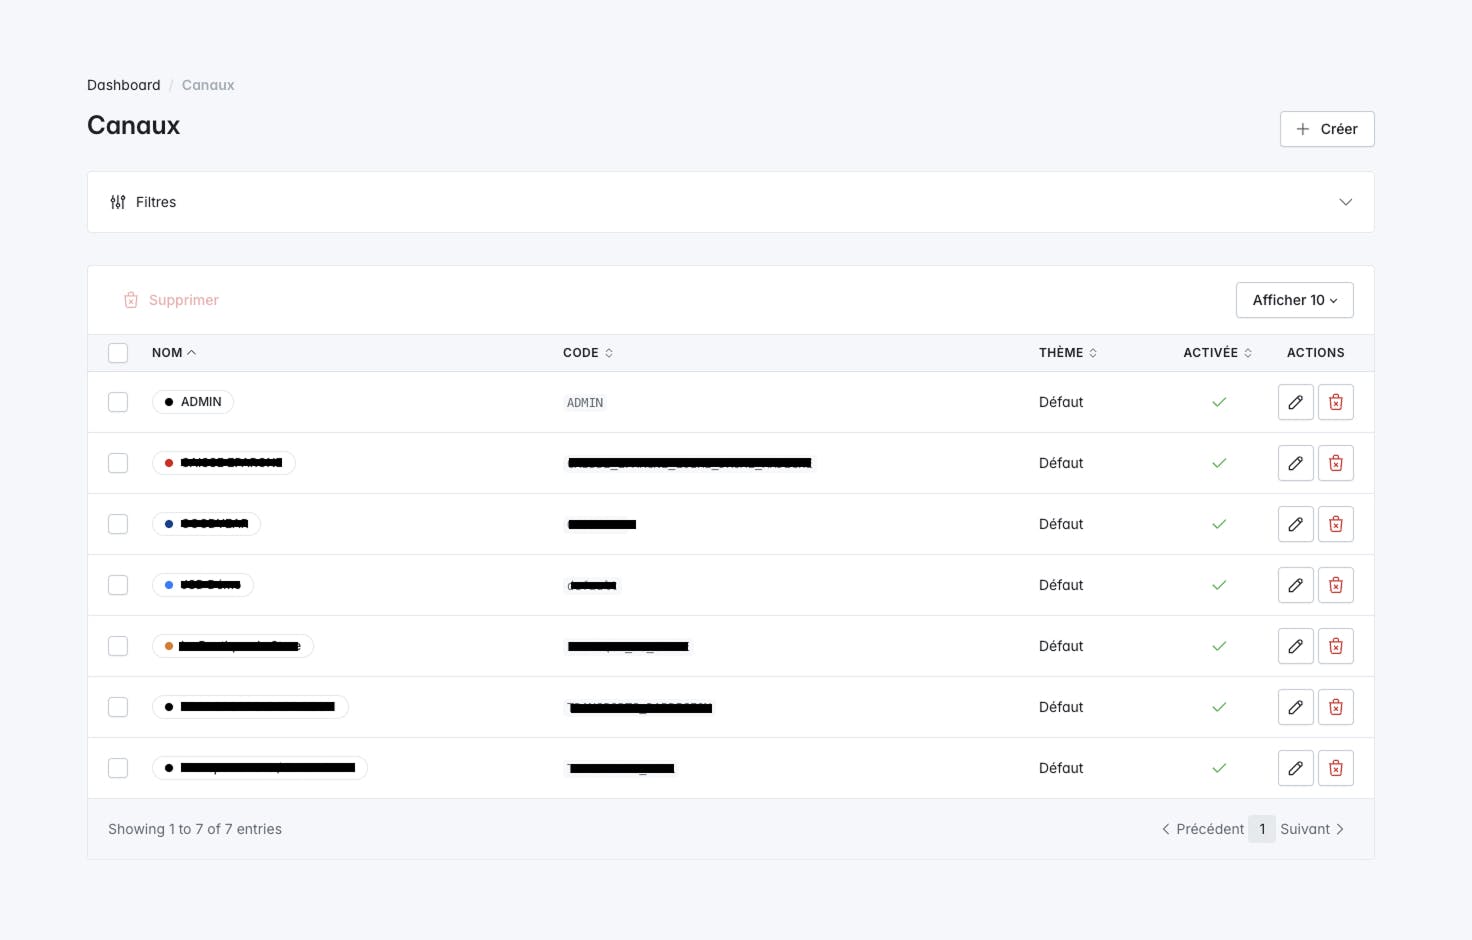Click the Canaux breadcrumb item
The width and height of the screenshot is (1472, 940).
(208, 85)
